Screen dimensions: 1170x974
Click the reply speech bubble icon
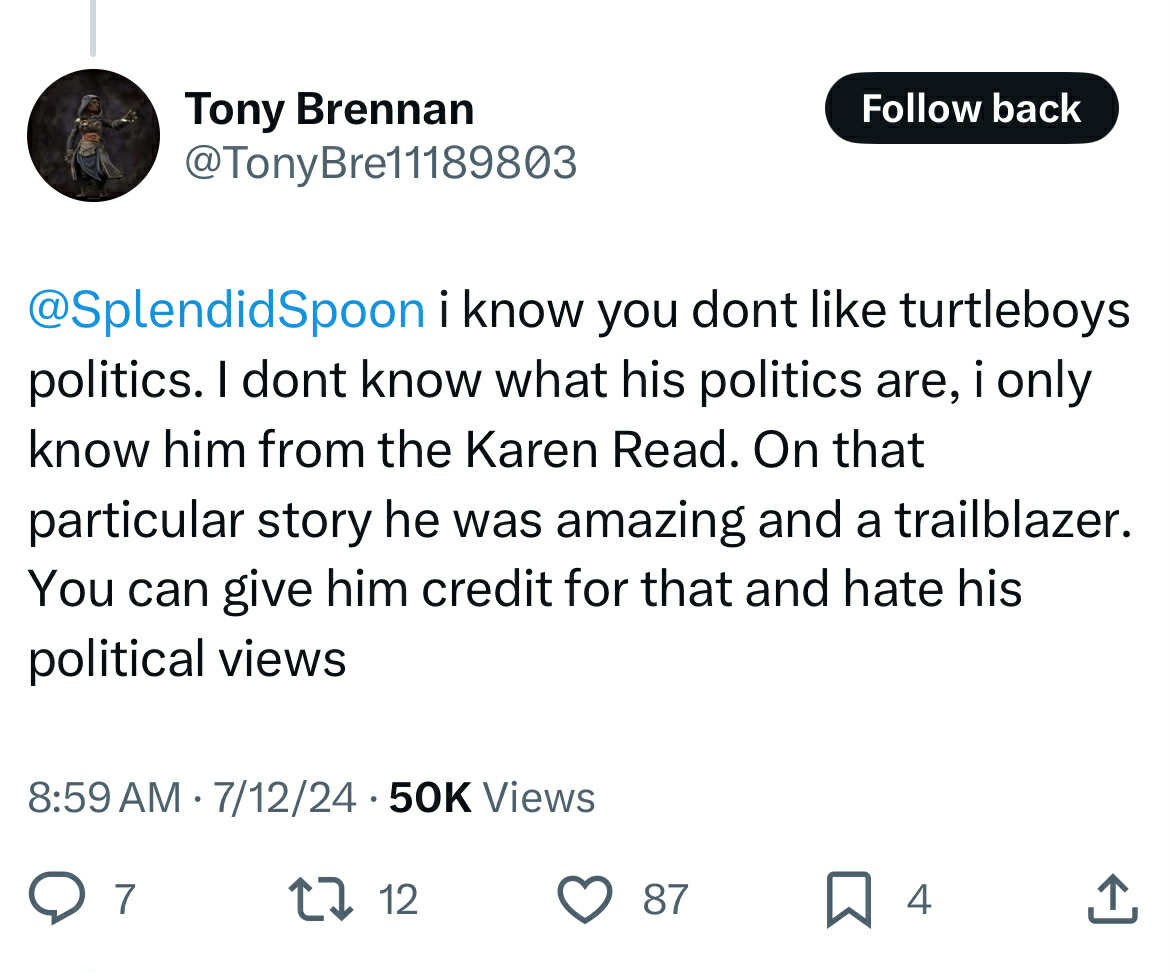click(57, 898)
